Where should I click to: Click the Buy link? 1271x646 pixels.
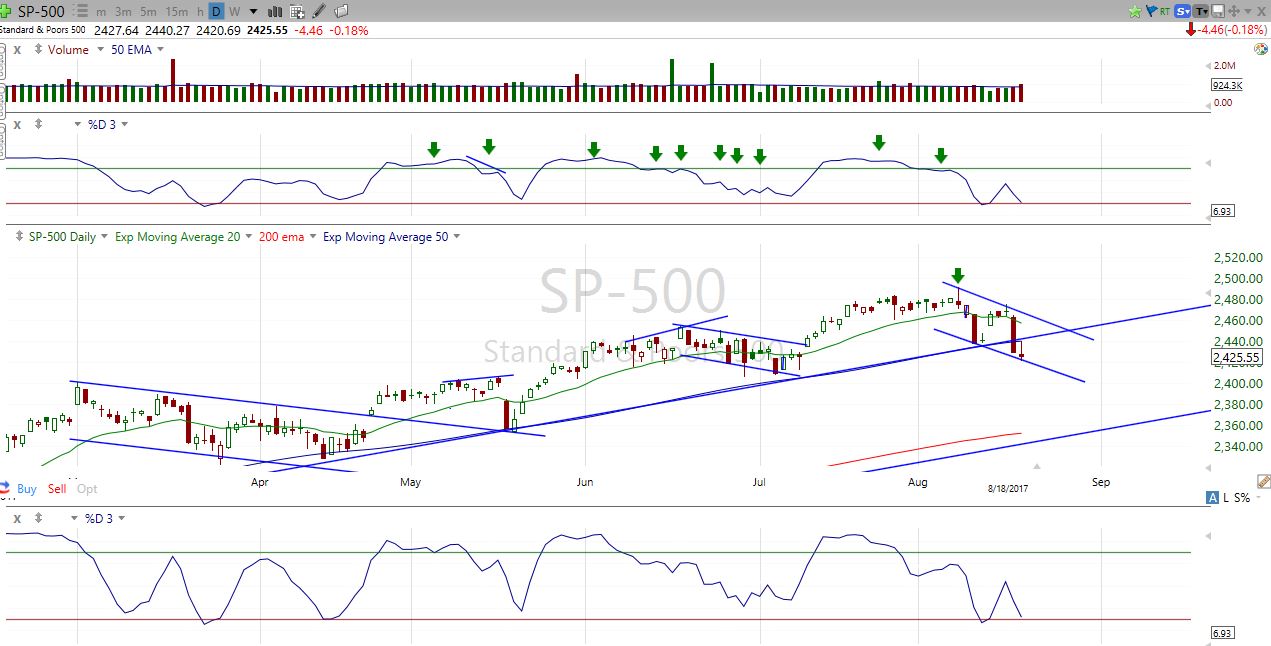pos(27,489)
